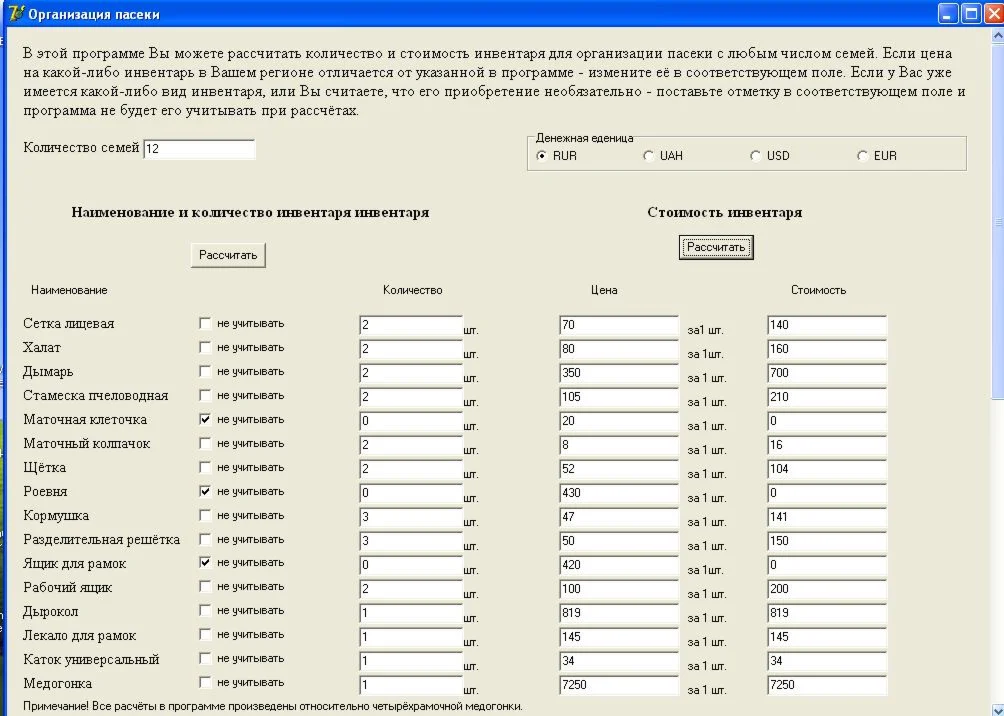Image resolution: width=1004 pixels, height=716 pixels.
Task: Focus the Количество семей input field
Action: pyautogui.click(x=199, y=149)
